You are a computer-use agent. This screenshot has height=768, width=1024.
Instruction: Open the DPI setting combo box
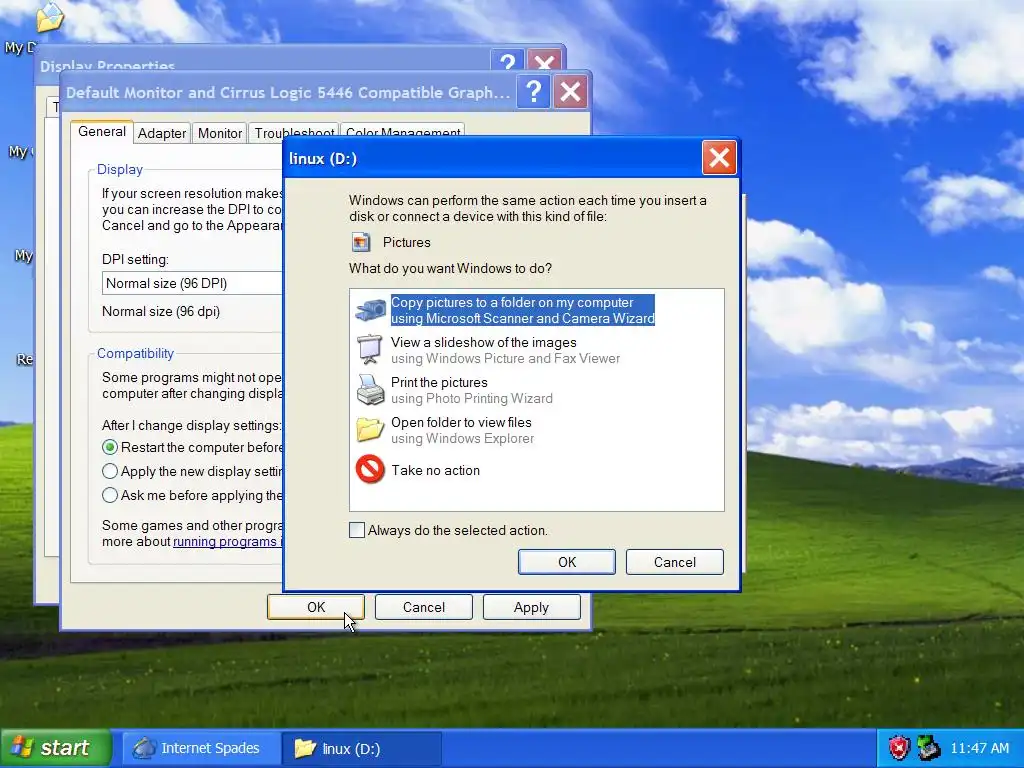click(x=192, y=283)
